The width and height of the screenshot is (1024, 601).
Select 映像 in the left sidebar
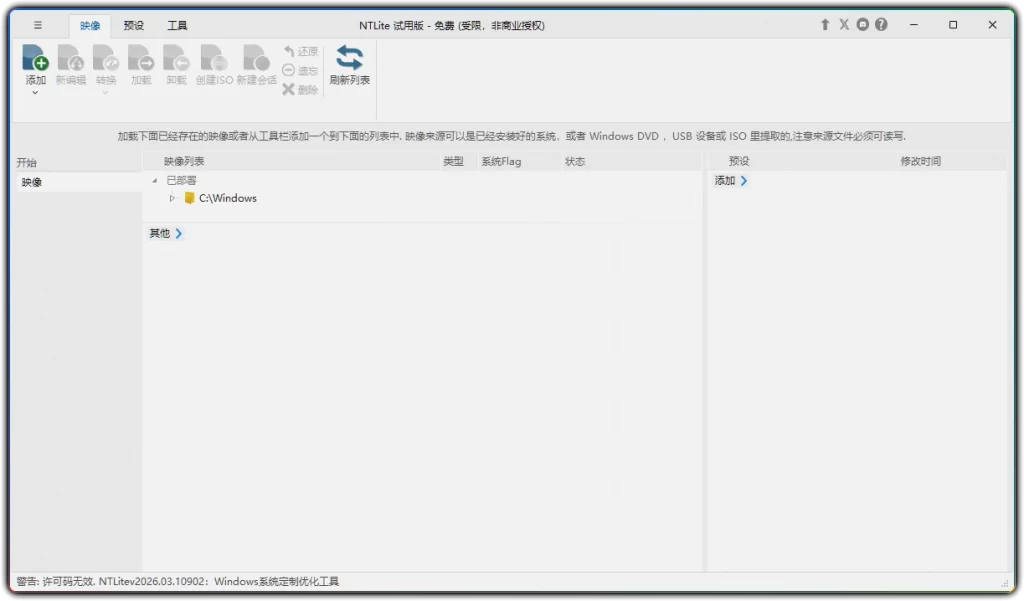[x=30, y=181]
